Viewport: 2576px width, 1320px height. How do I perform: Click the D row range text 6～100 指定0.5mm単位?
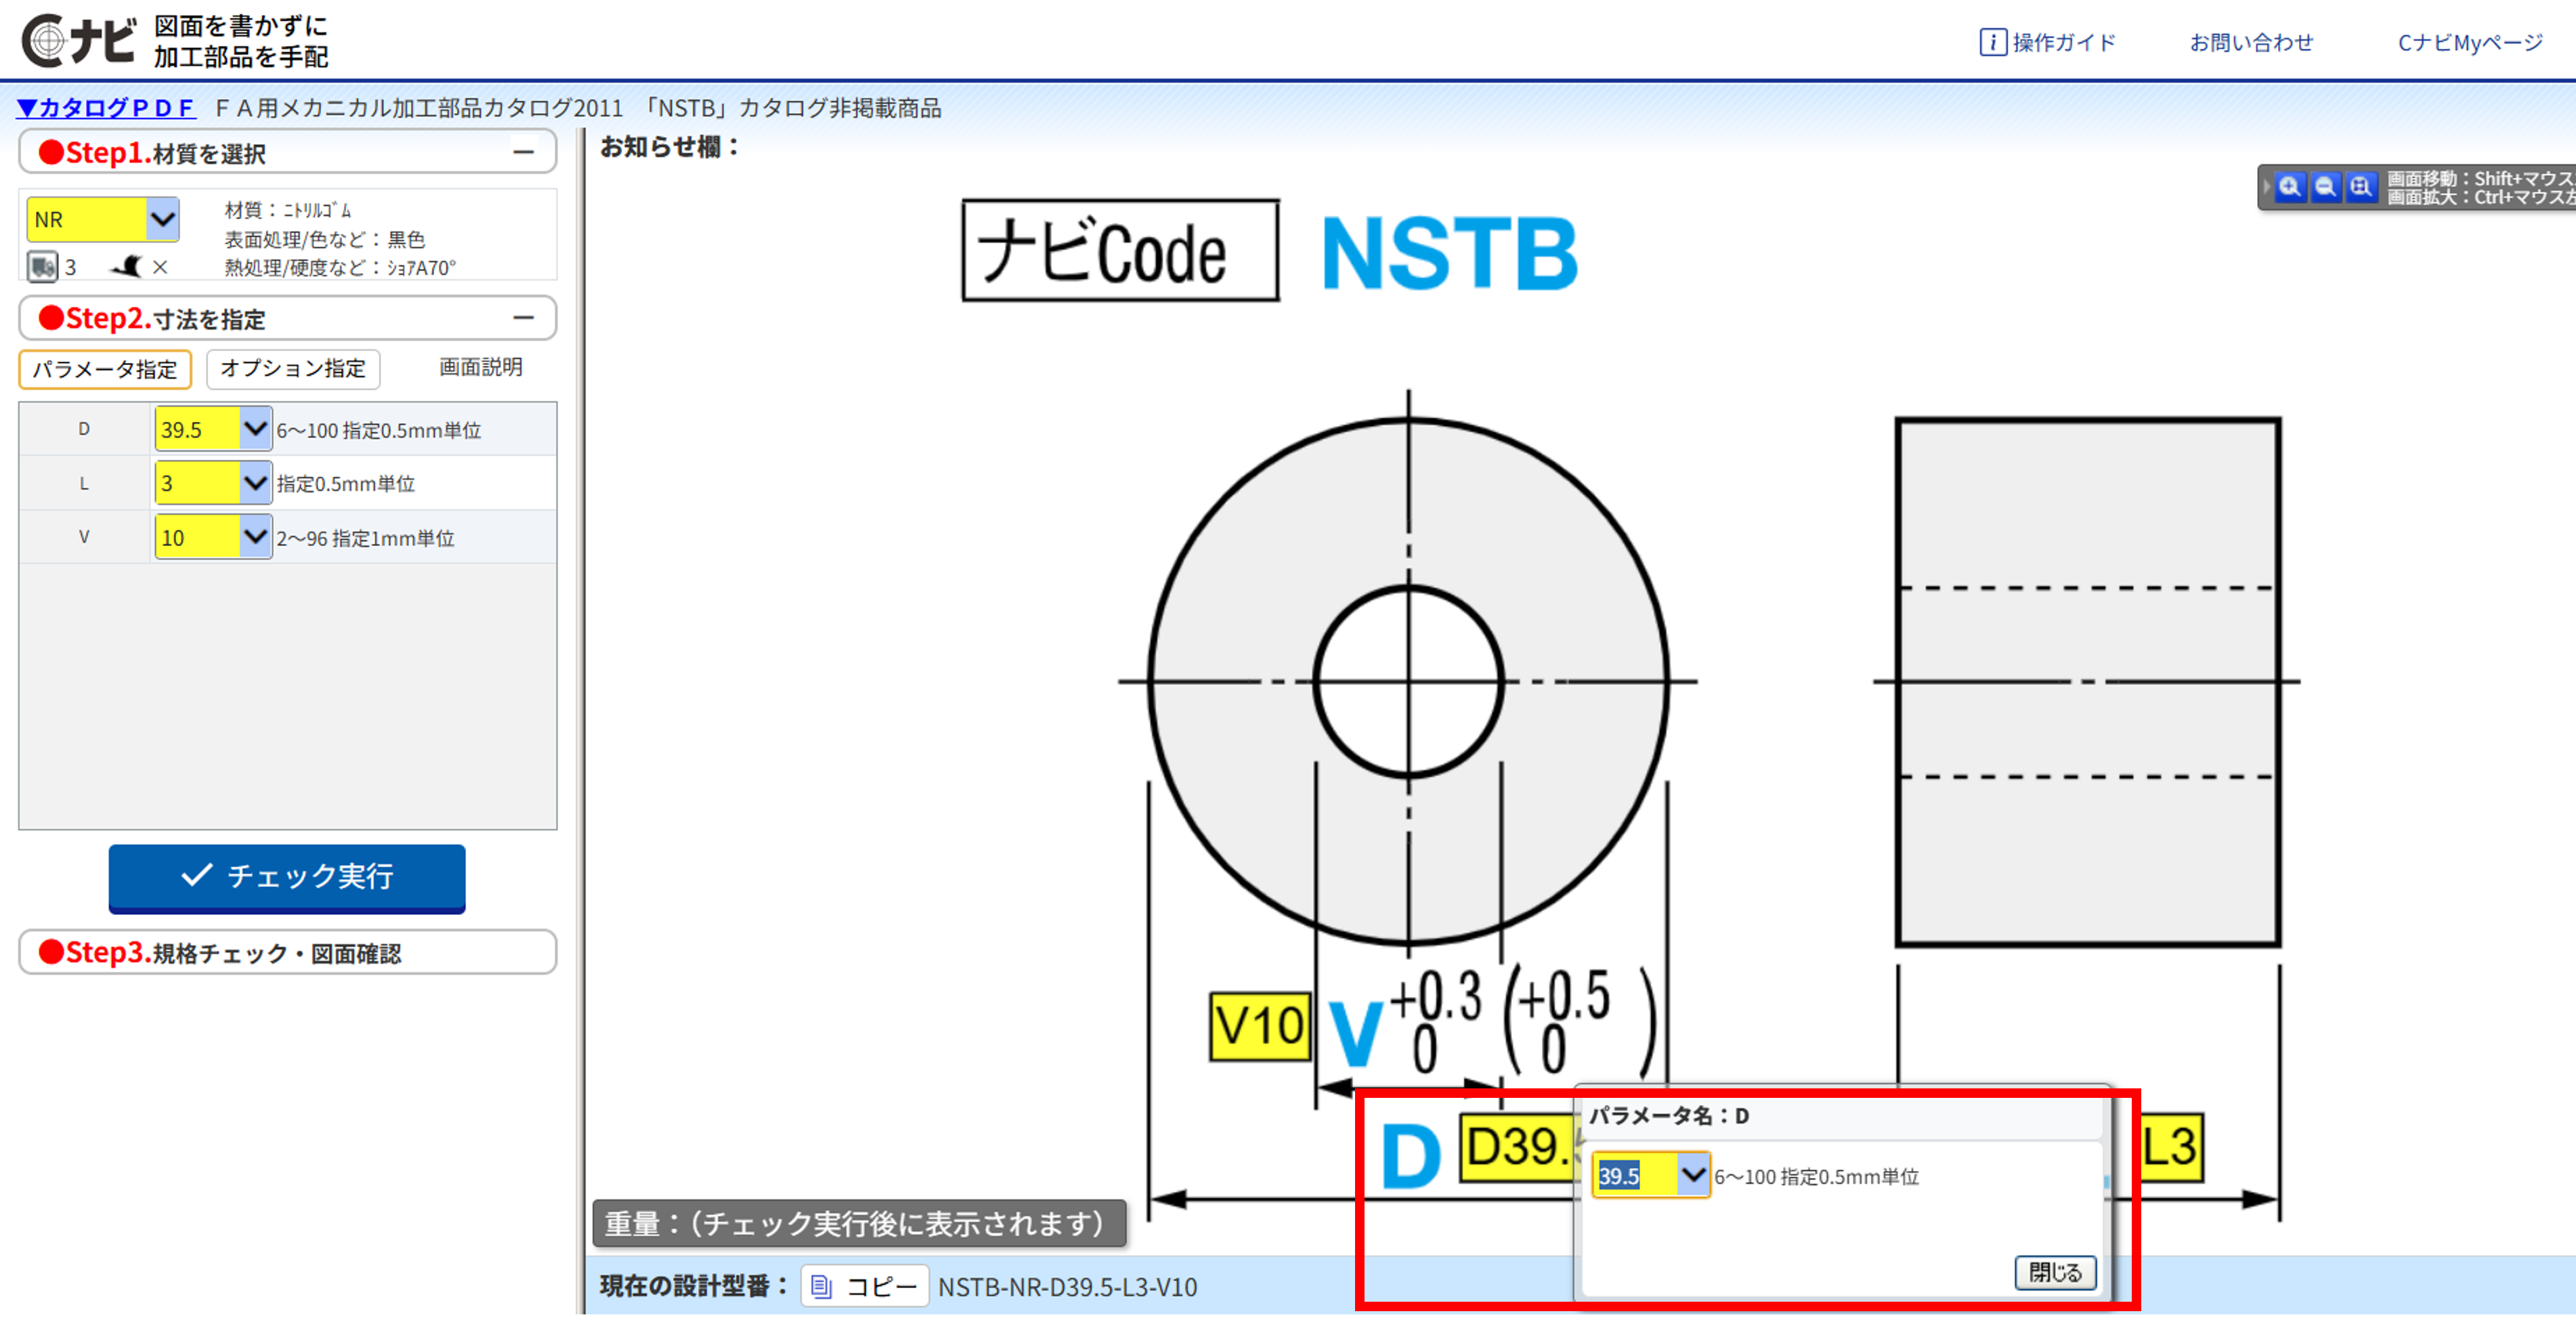378,430
